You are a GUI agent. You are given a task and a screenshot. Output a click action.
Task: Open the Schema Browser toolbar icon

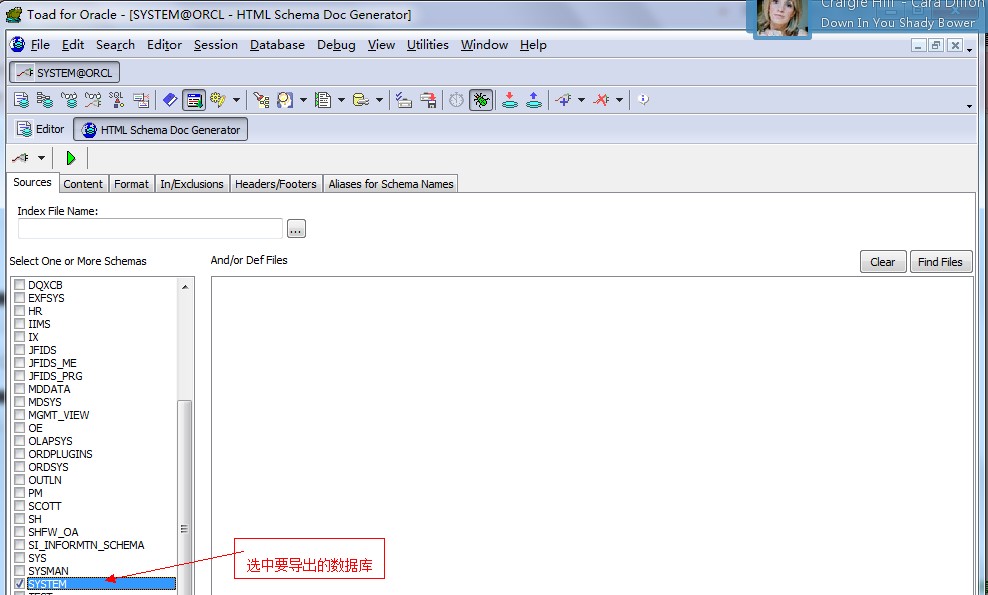(44, 100)
